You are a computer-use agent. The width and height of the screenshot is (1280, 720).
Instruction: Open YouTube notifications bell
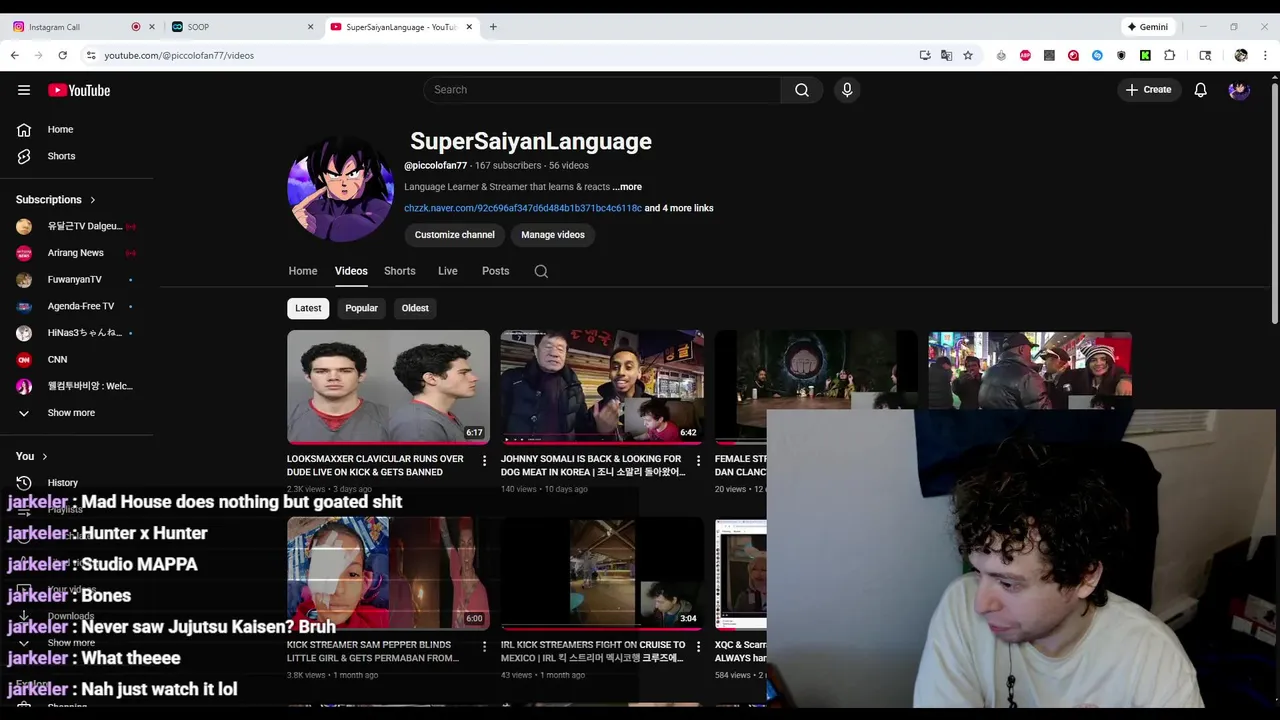click(1201, 90)
